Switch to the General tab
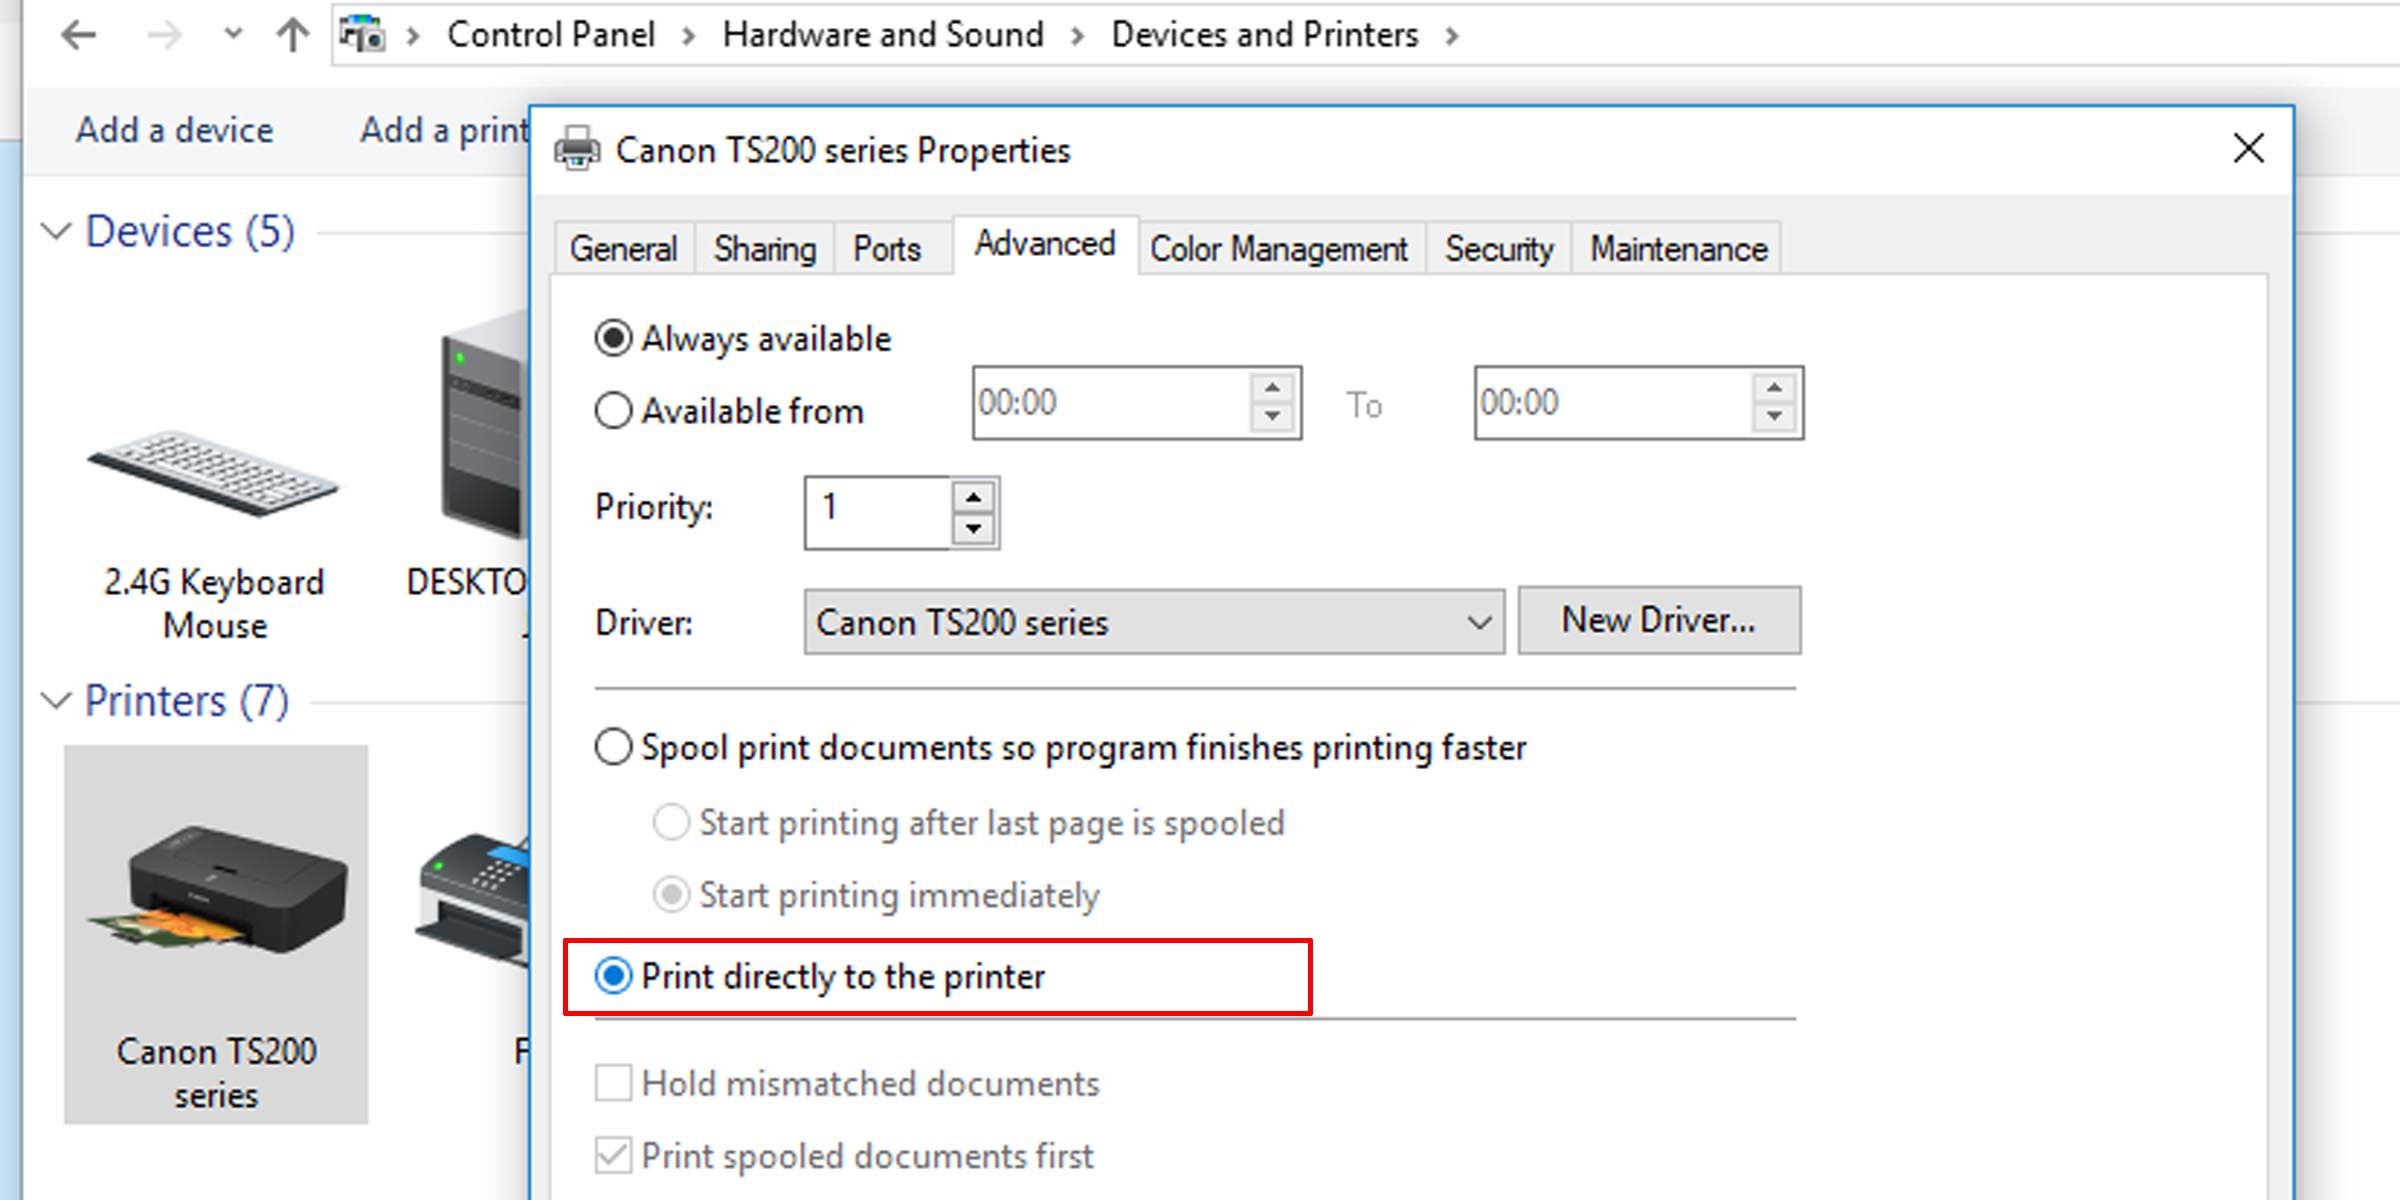The image size is (2400, 1200). pyautogui.click(x=623, y=249)
